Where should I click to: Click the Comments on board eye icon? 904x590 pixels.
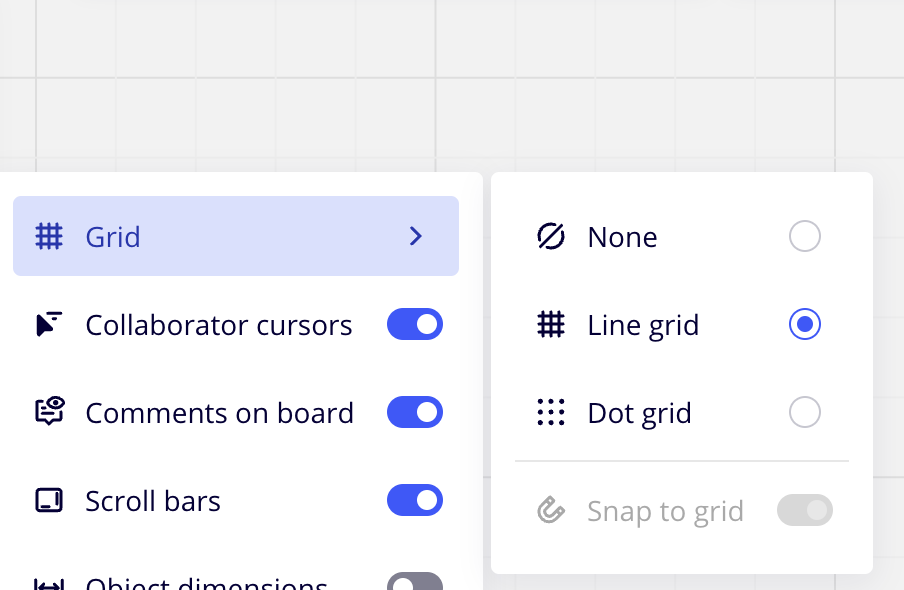(x=49, y=412)
